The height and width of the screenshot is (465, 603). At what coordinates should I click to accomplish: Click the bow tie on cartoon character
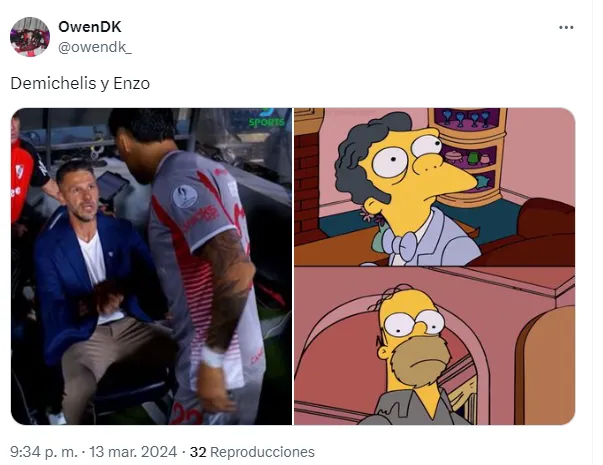pyautogui.click(x=400, y=243)
